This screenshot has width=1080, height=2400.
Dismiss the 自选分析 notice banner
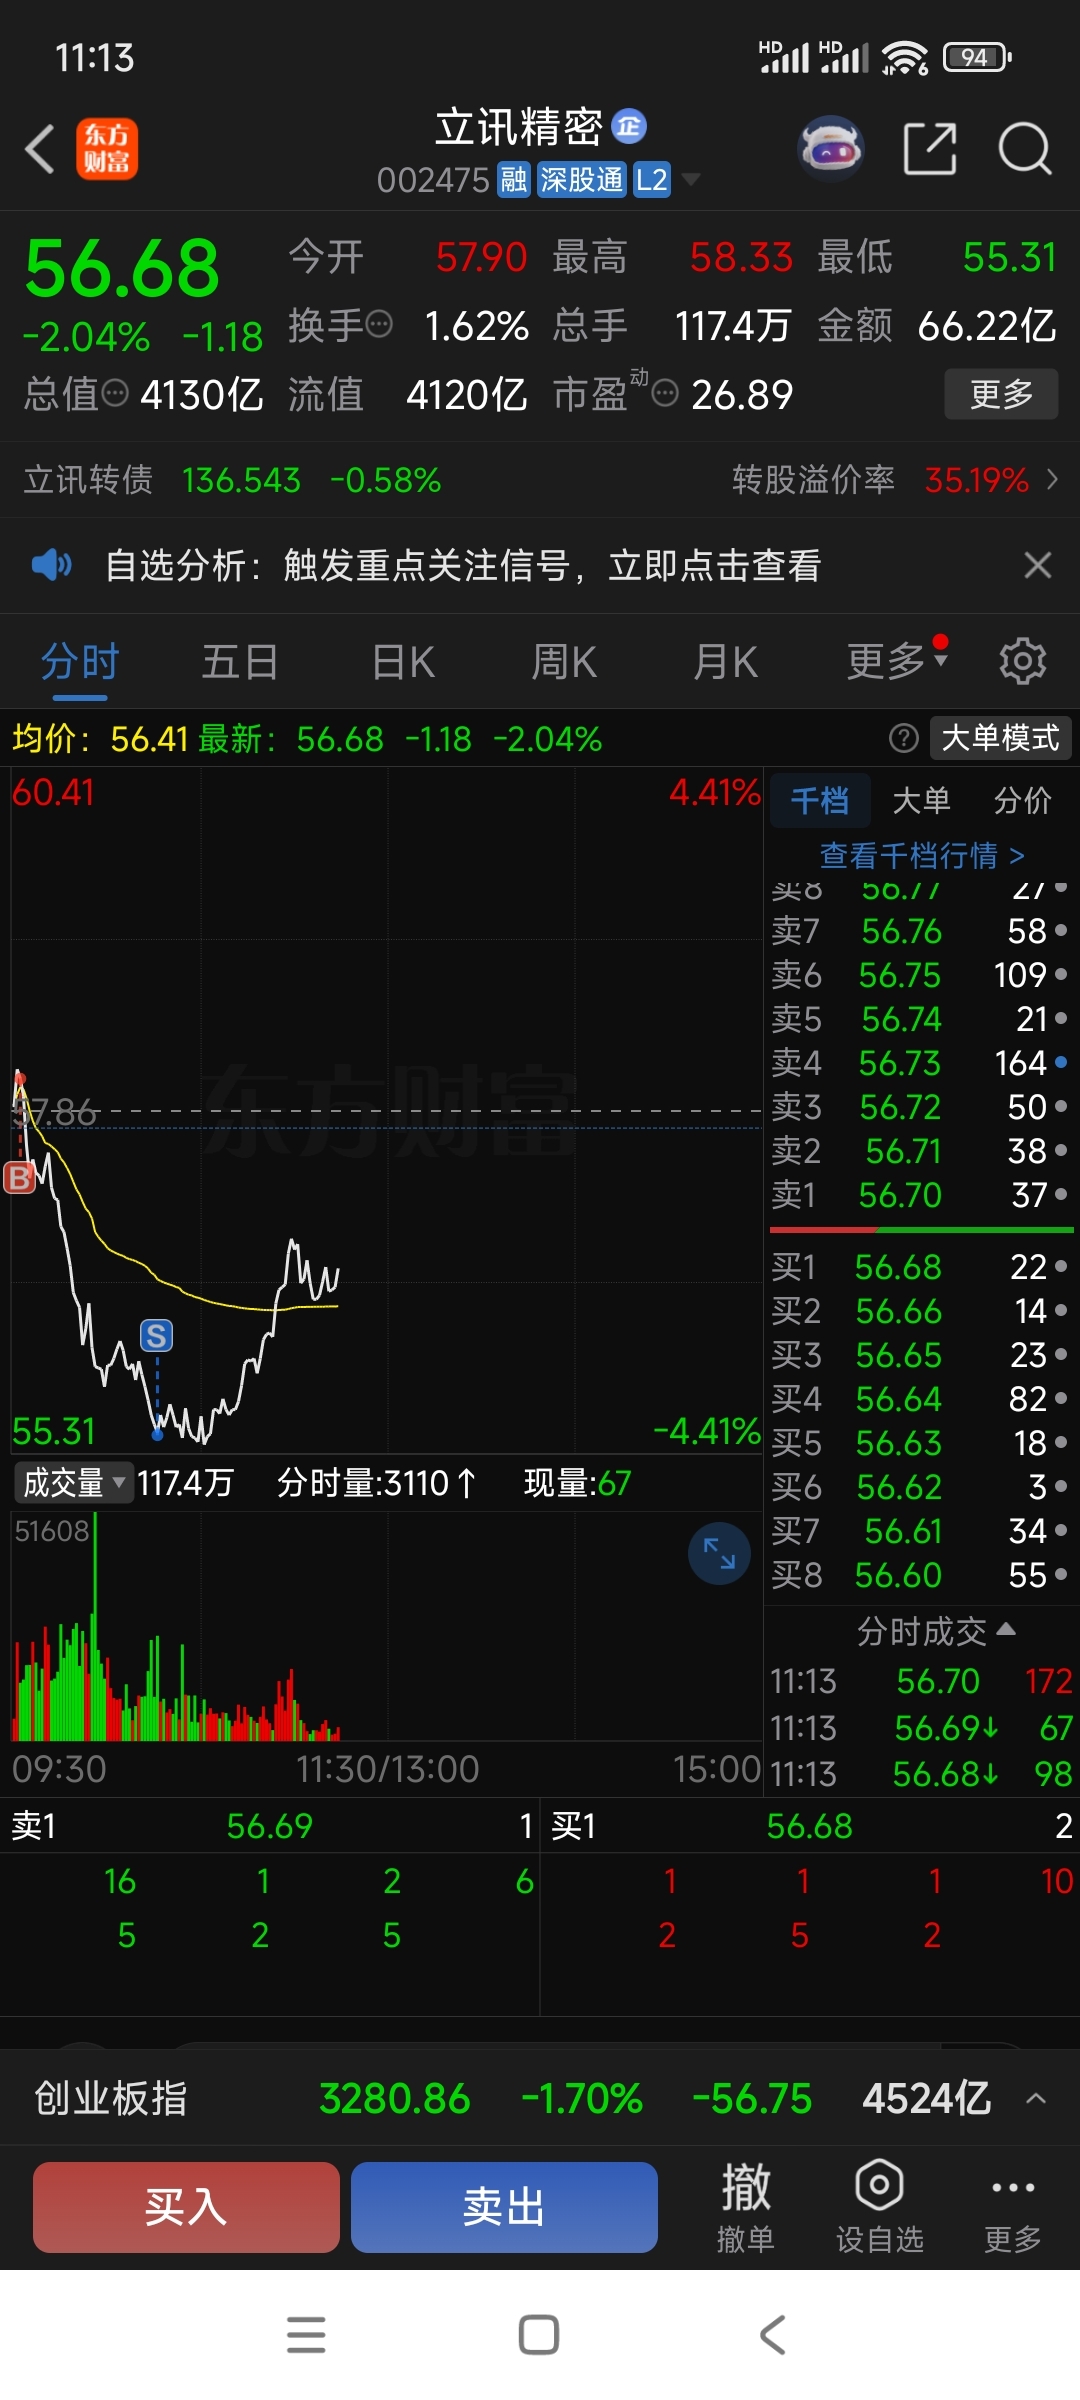(1038, 565)
